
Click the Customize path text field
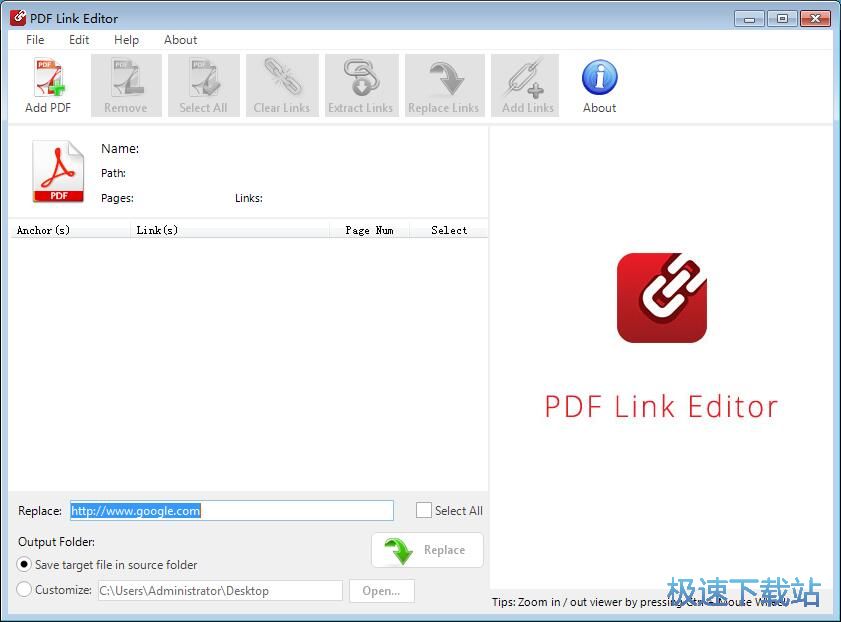219,590
